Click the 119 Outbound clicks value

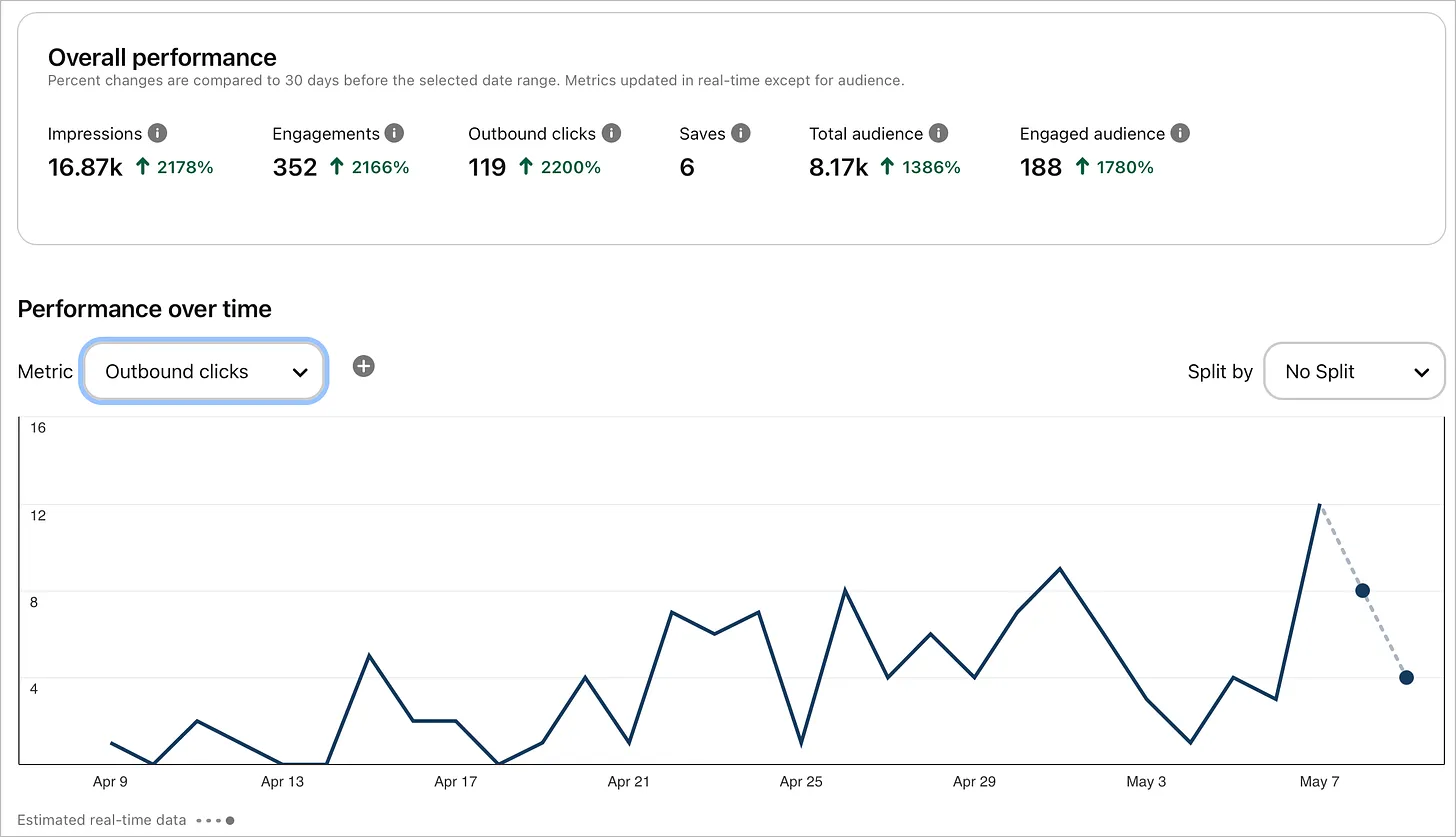[x=487, y=168]
